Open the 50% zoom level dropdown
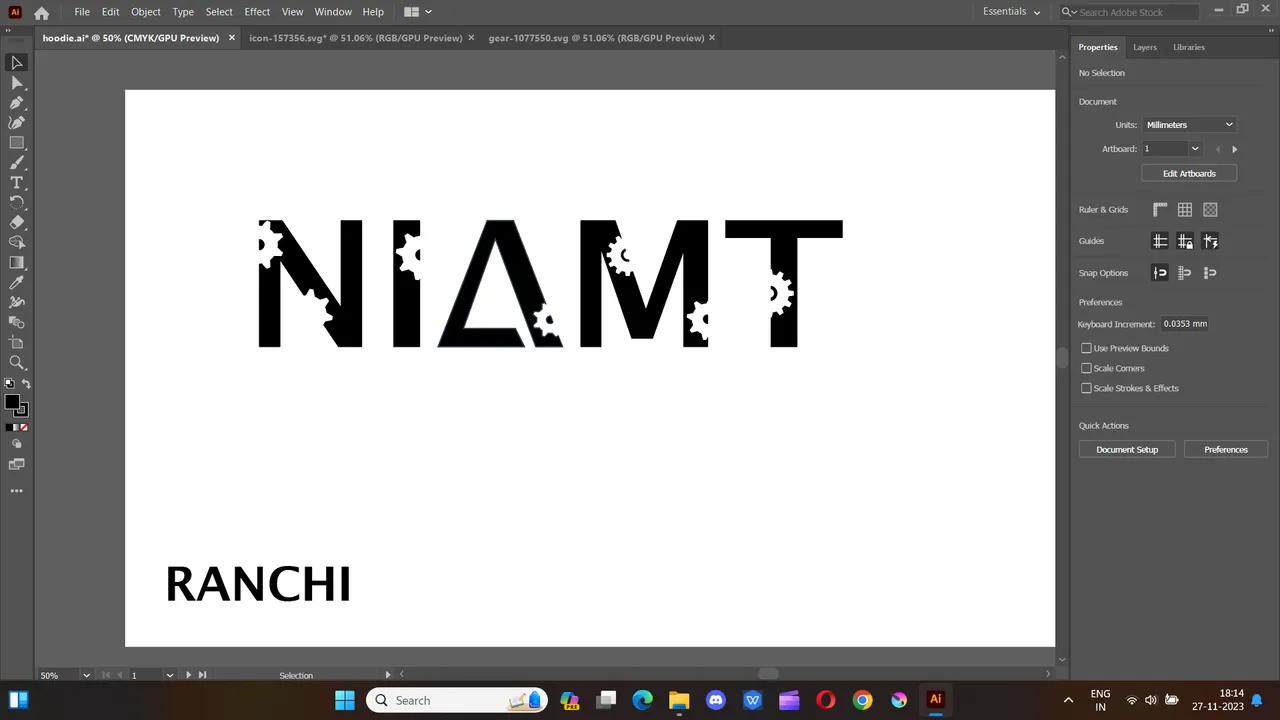This screenshot has height=720, width=1280. pyautogui.click(x=87, y=675)
